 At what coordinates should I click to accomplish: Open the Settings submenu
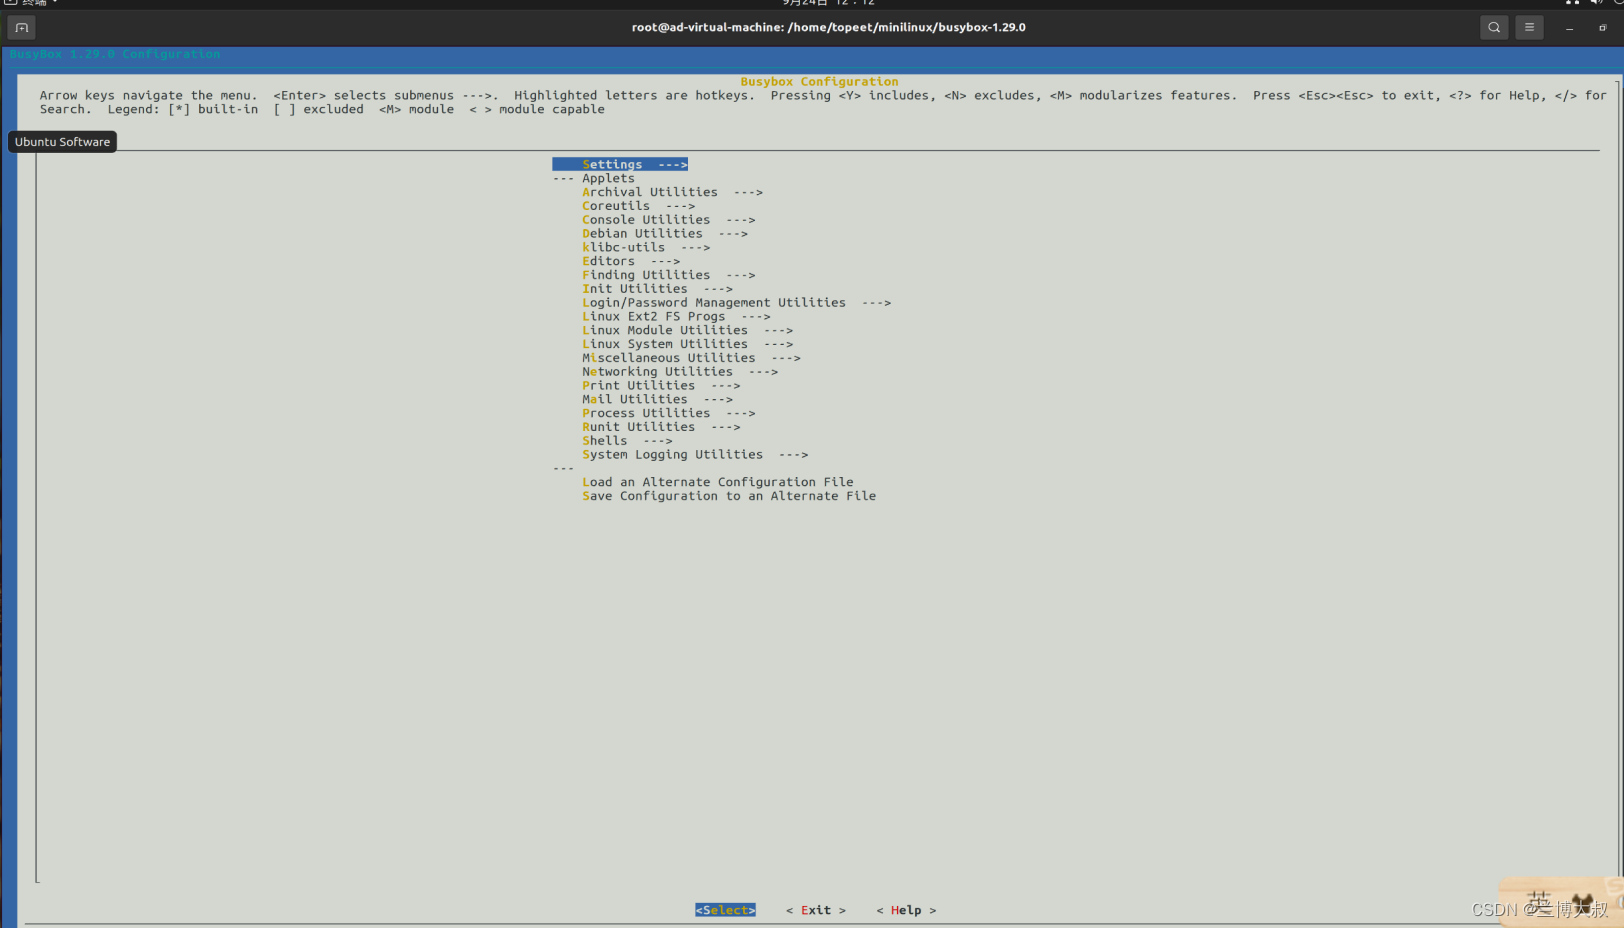click(613, 164)
